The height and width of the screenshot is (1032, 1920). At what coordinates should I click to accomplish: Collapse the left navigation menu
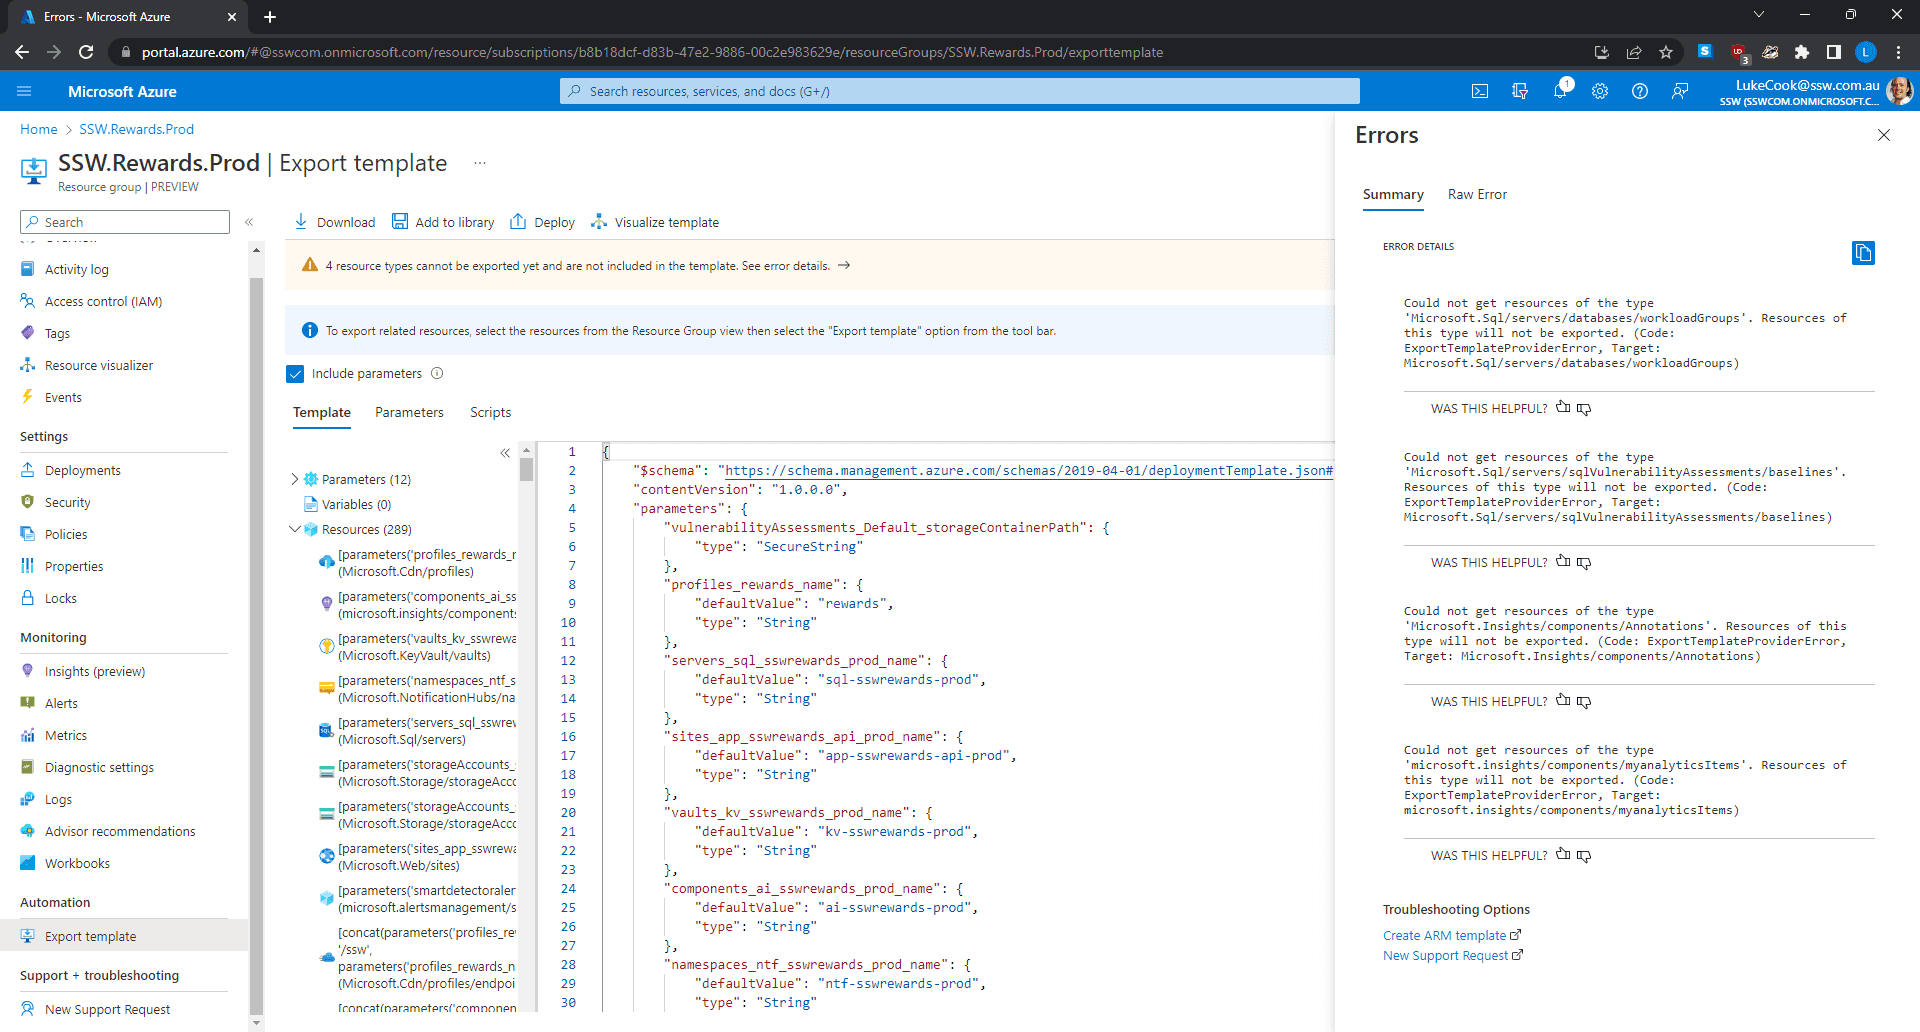[249, 222]
